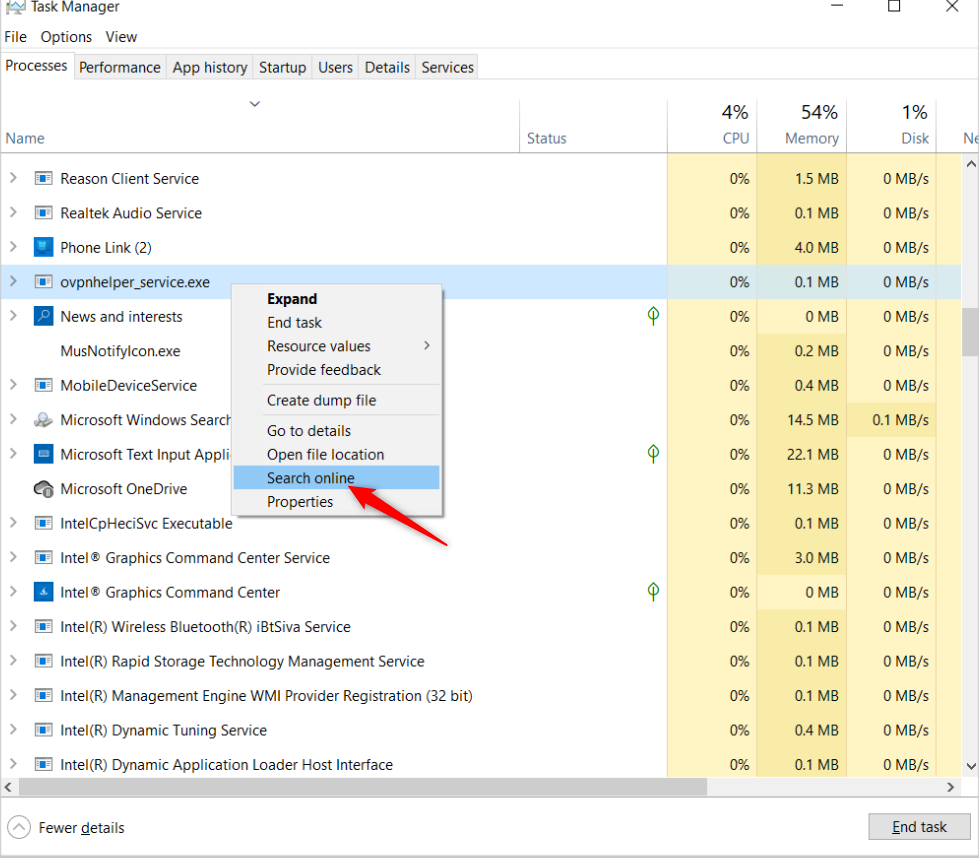Go to the Startup tab

click(x=282, y=67)
